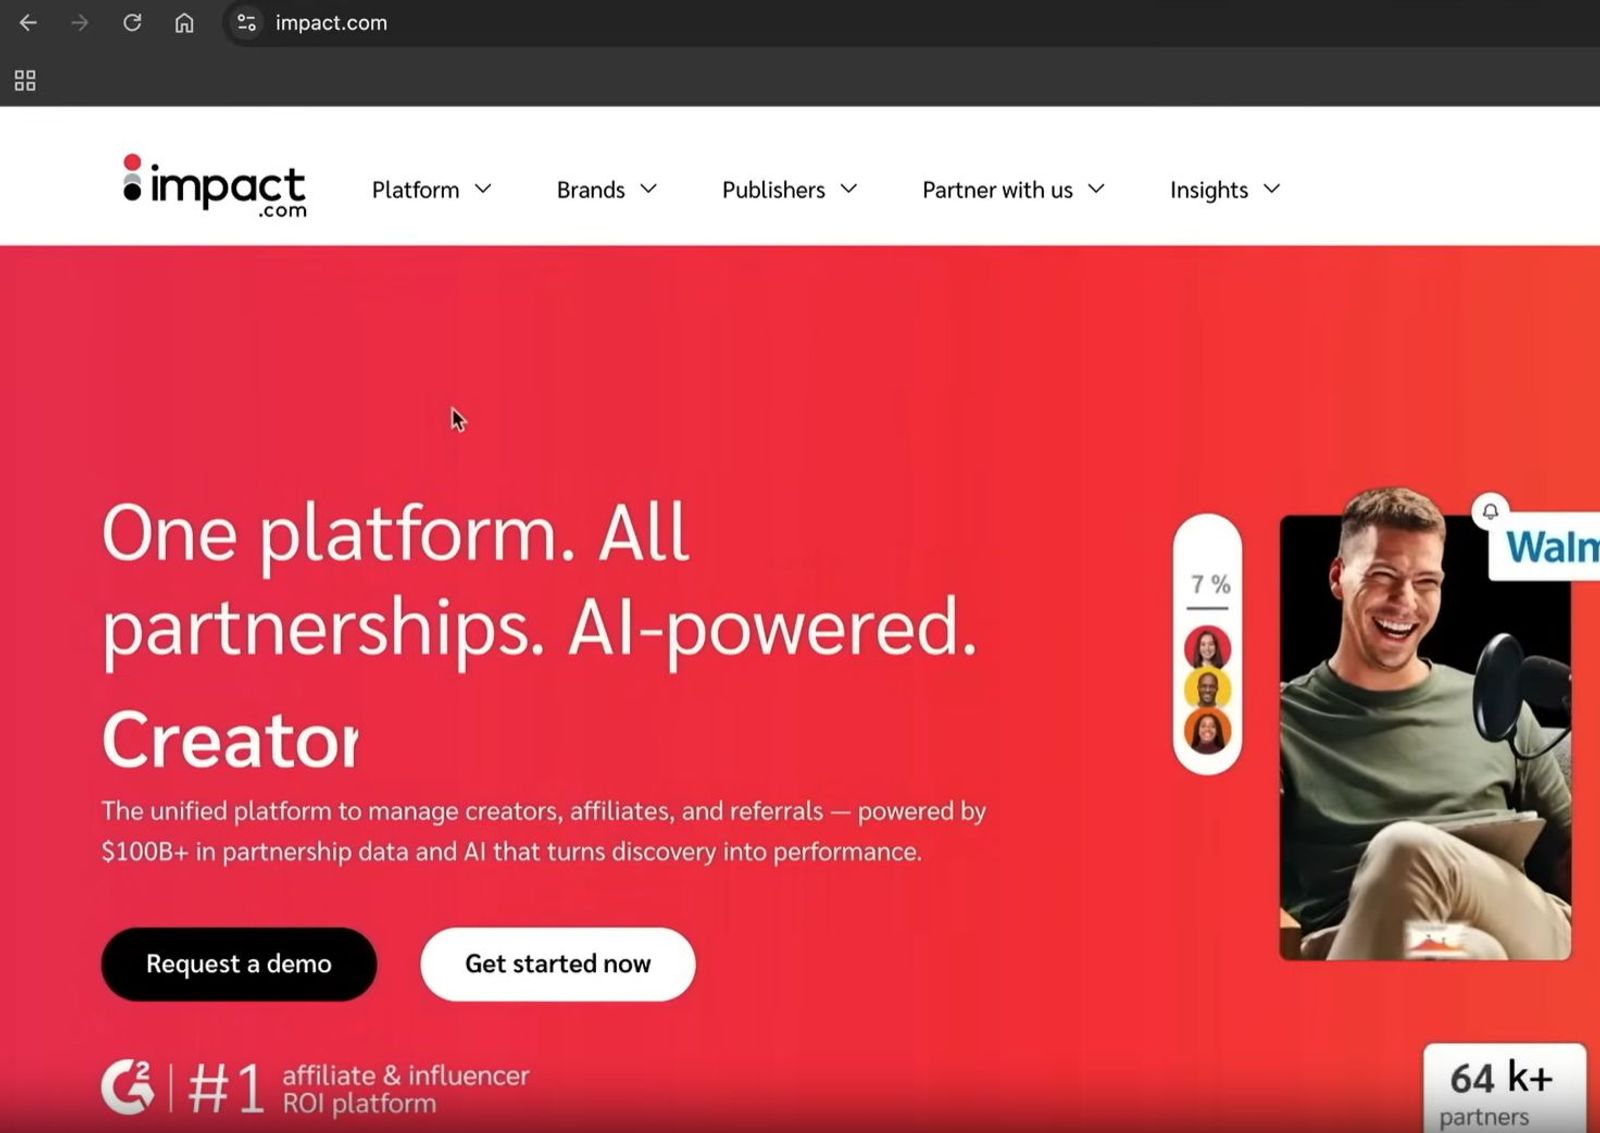Expand the Brands dropdown chevron
This screenshot has width=1600, height=1133.
tap(648, 189)
